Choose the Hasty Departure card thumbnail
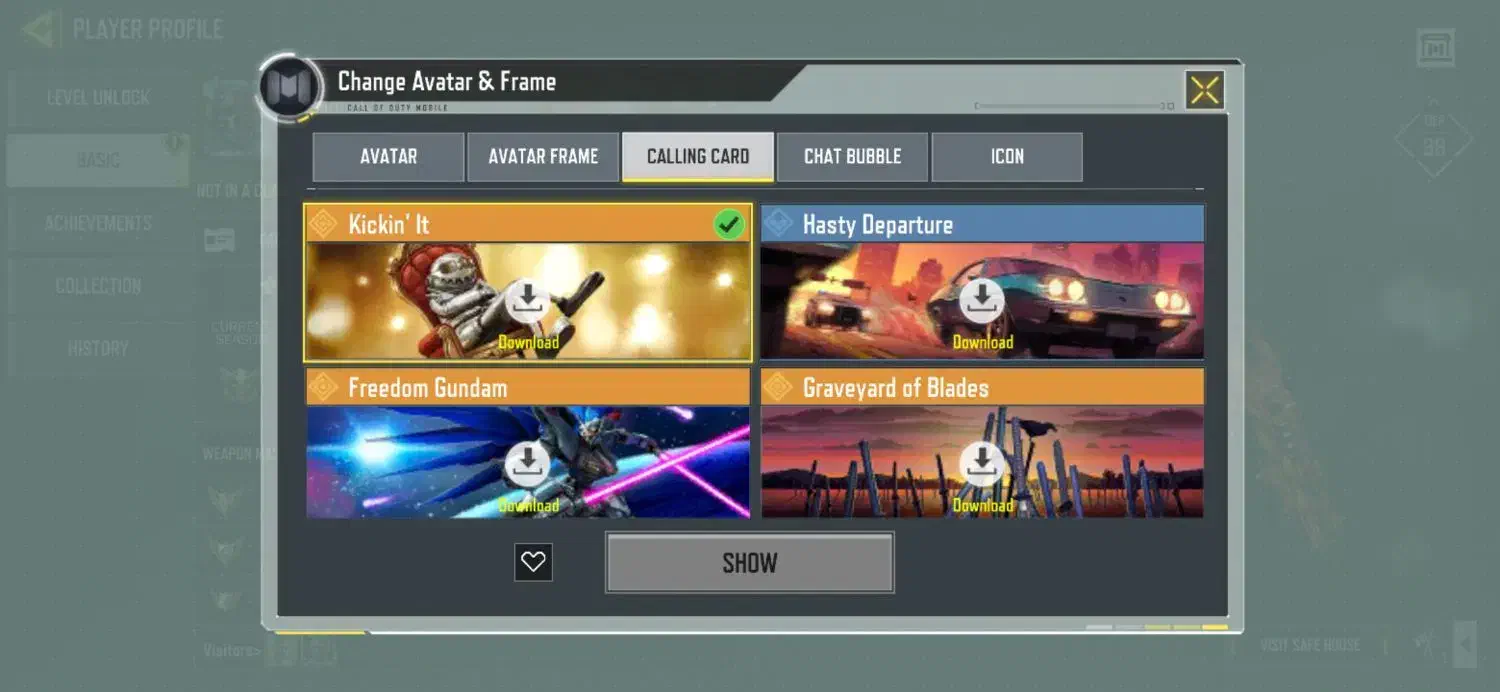Screen dimensions: 1500x692 click(982, 300)
